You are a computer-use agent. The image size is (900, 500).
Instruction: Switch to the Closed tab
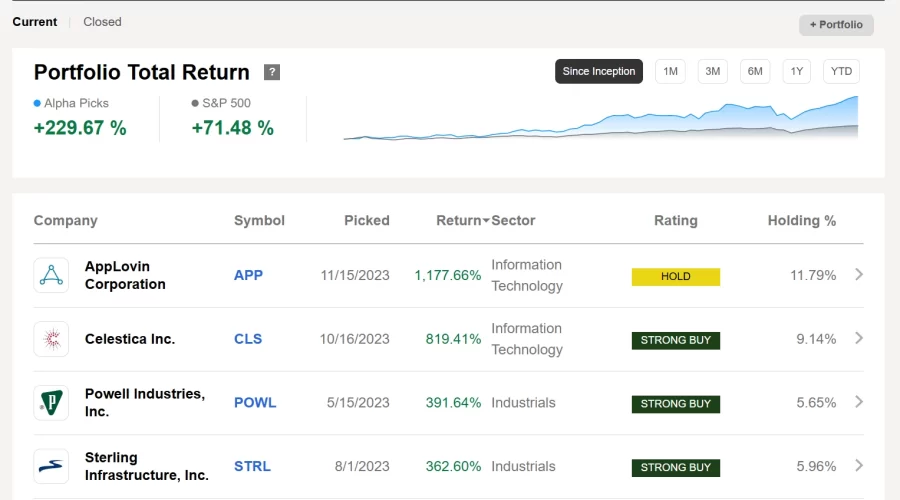click(102, 22)
